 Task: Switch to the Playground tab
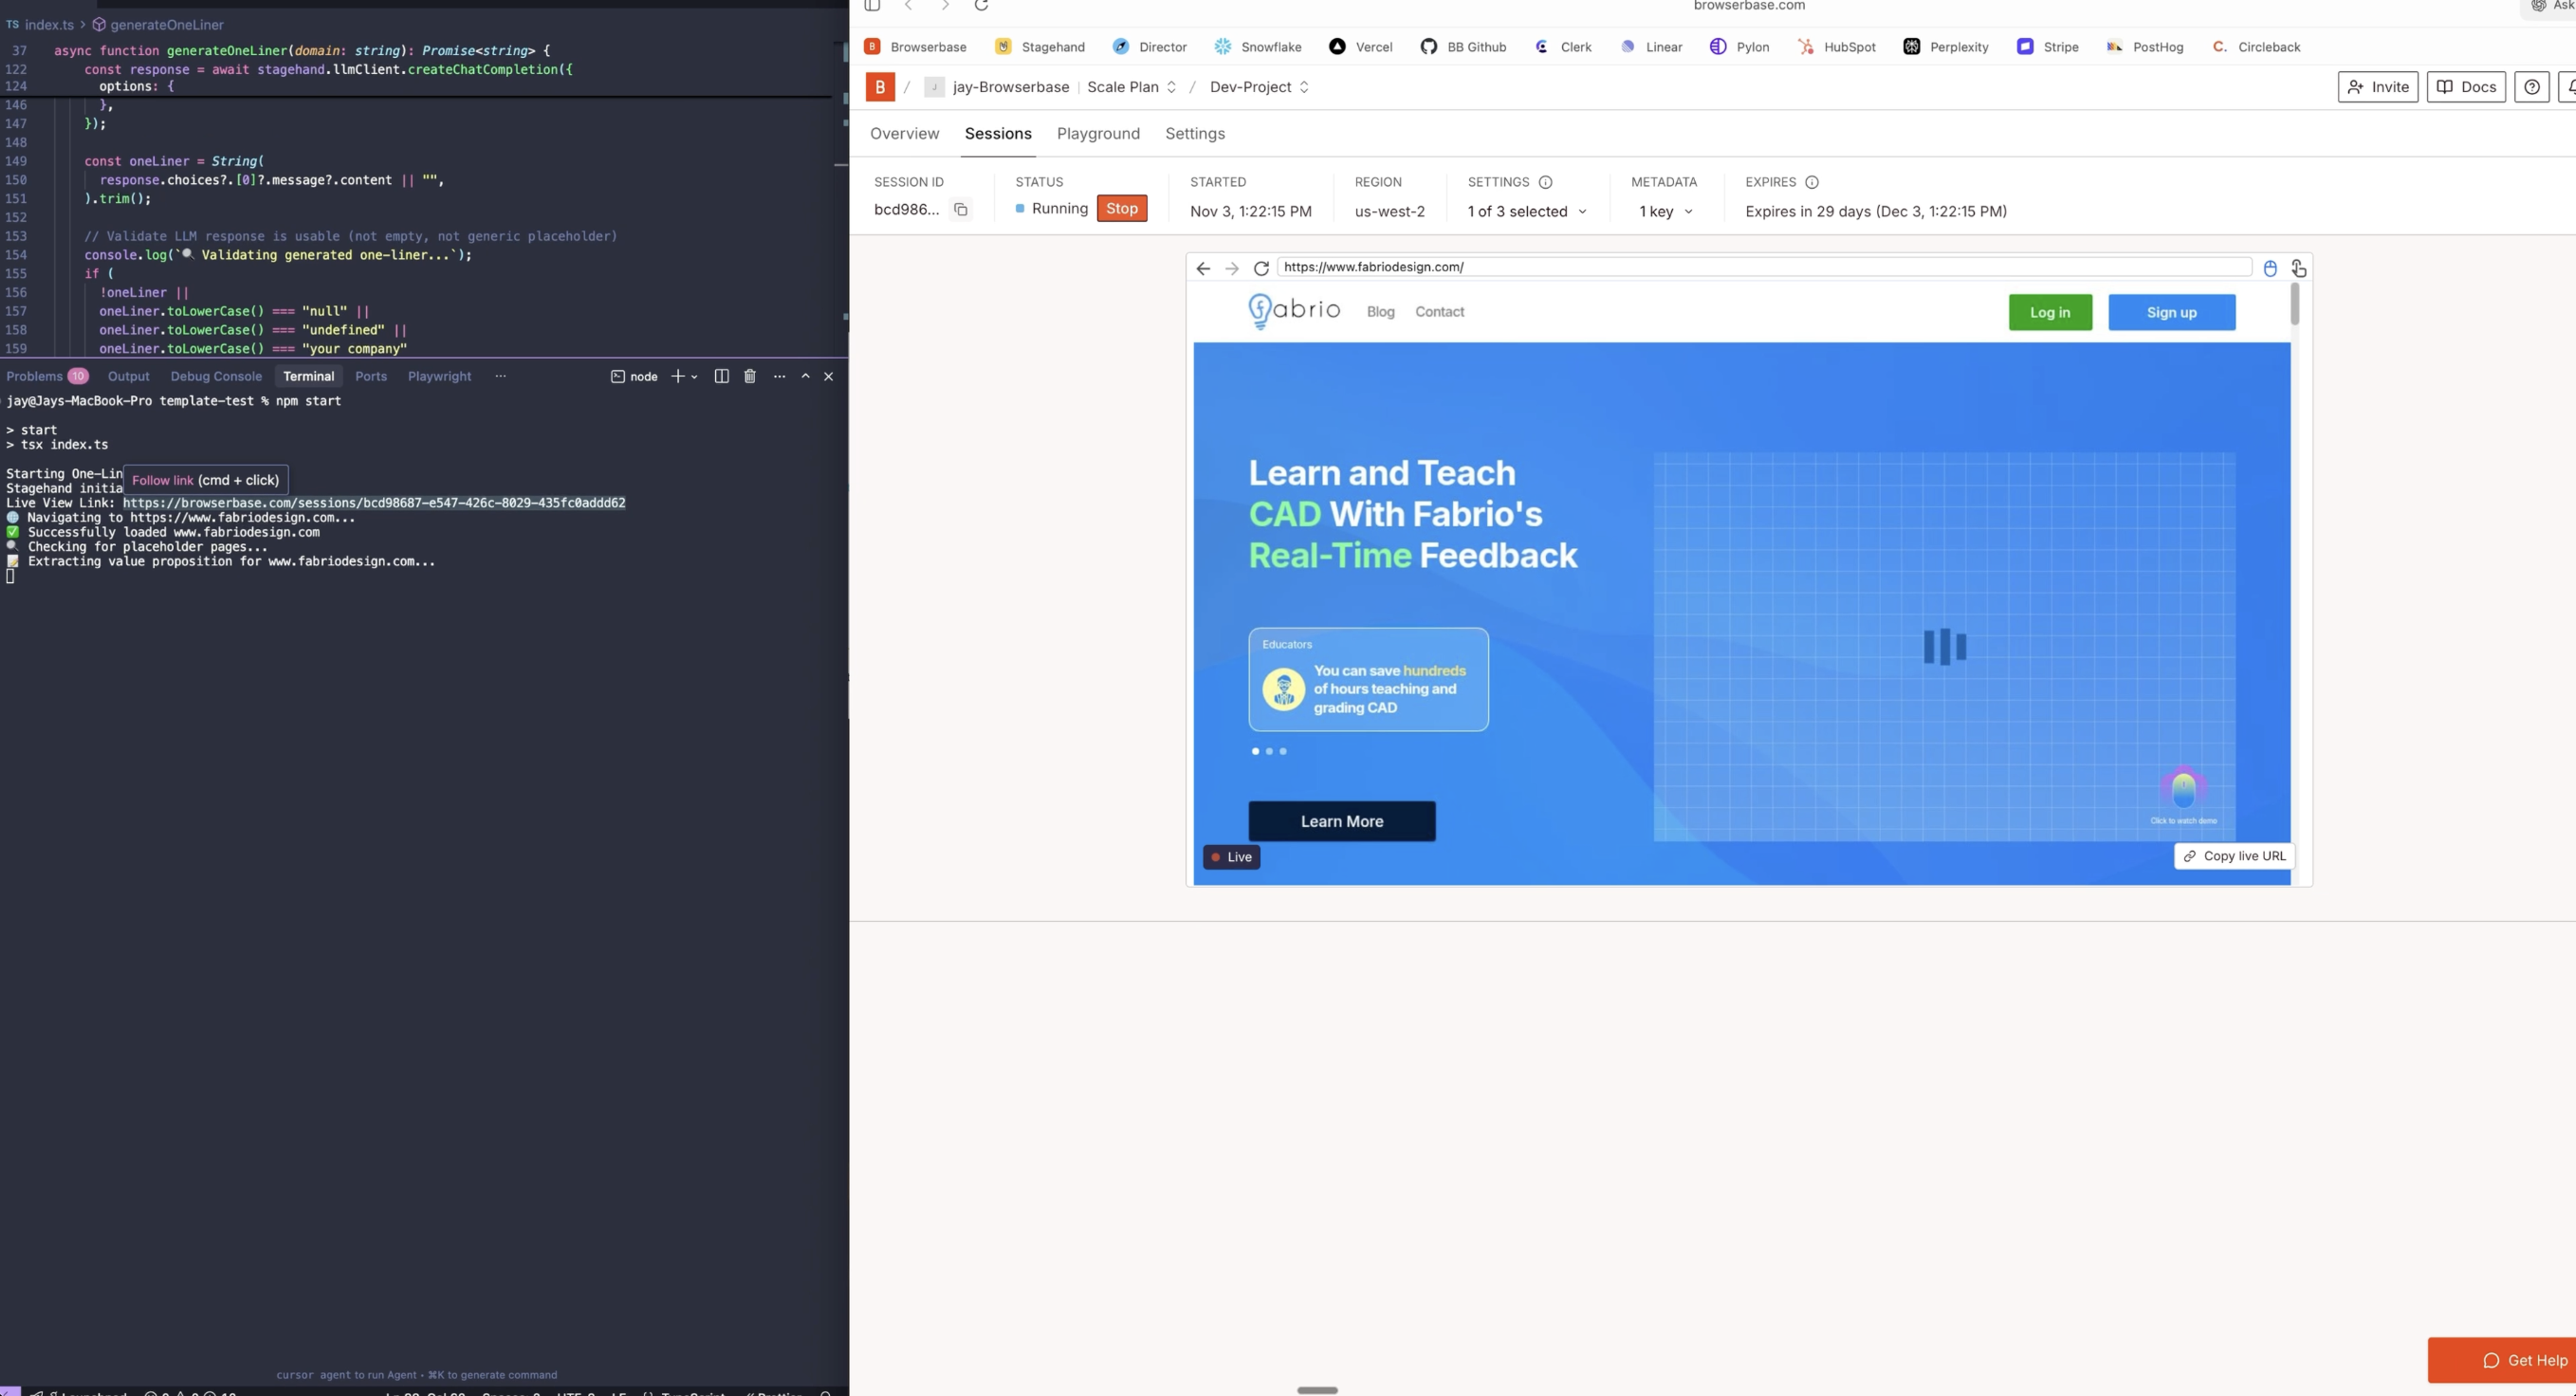point(1098,134)
